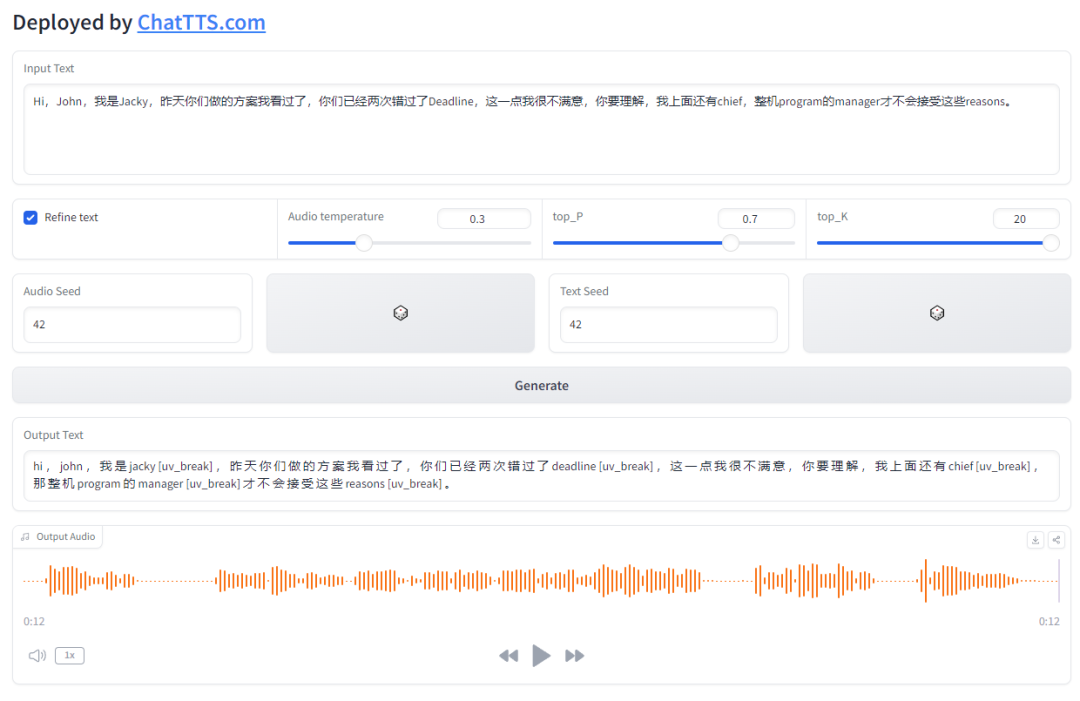Image resolution: width=1080 pixels, height=701 pixels.
Task: Seek within the output audio waveform
Action: [x=541, y=580]
